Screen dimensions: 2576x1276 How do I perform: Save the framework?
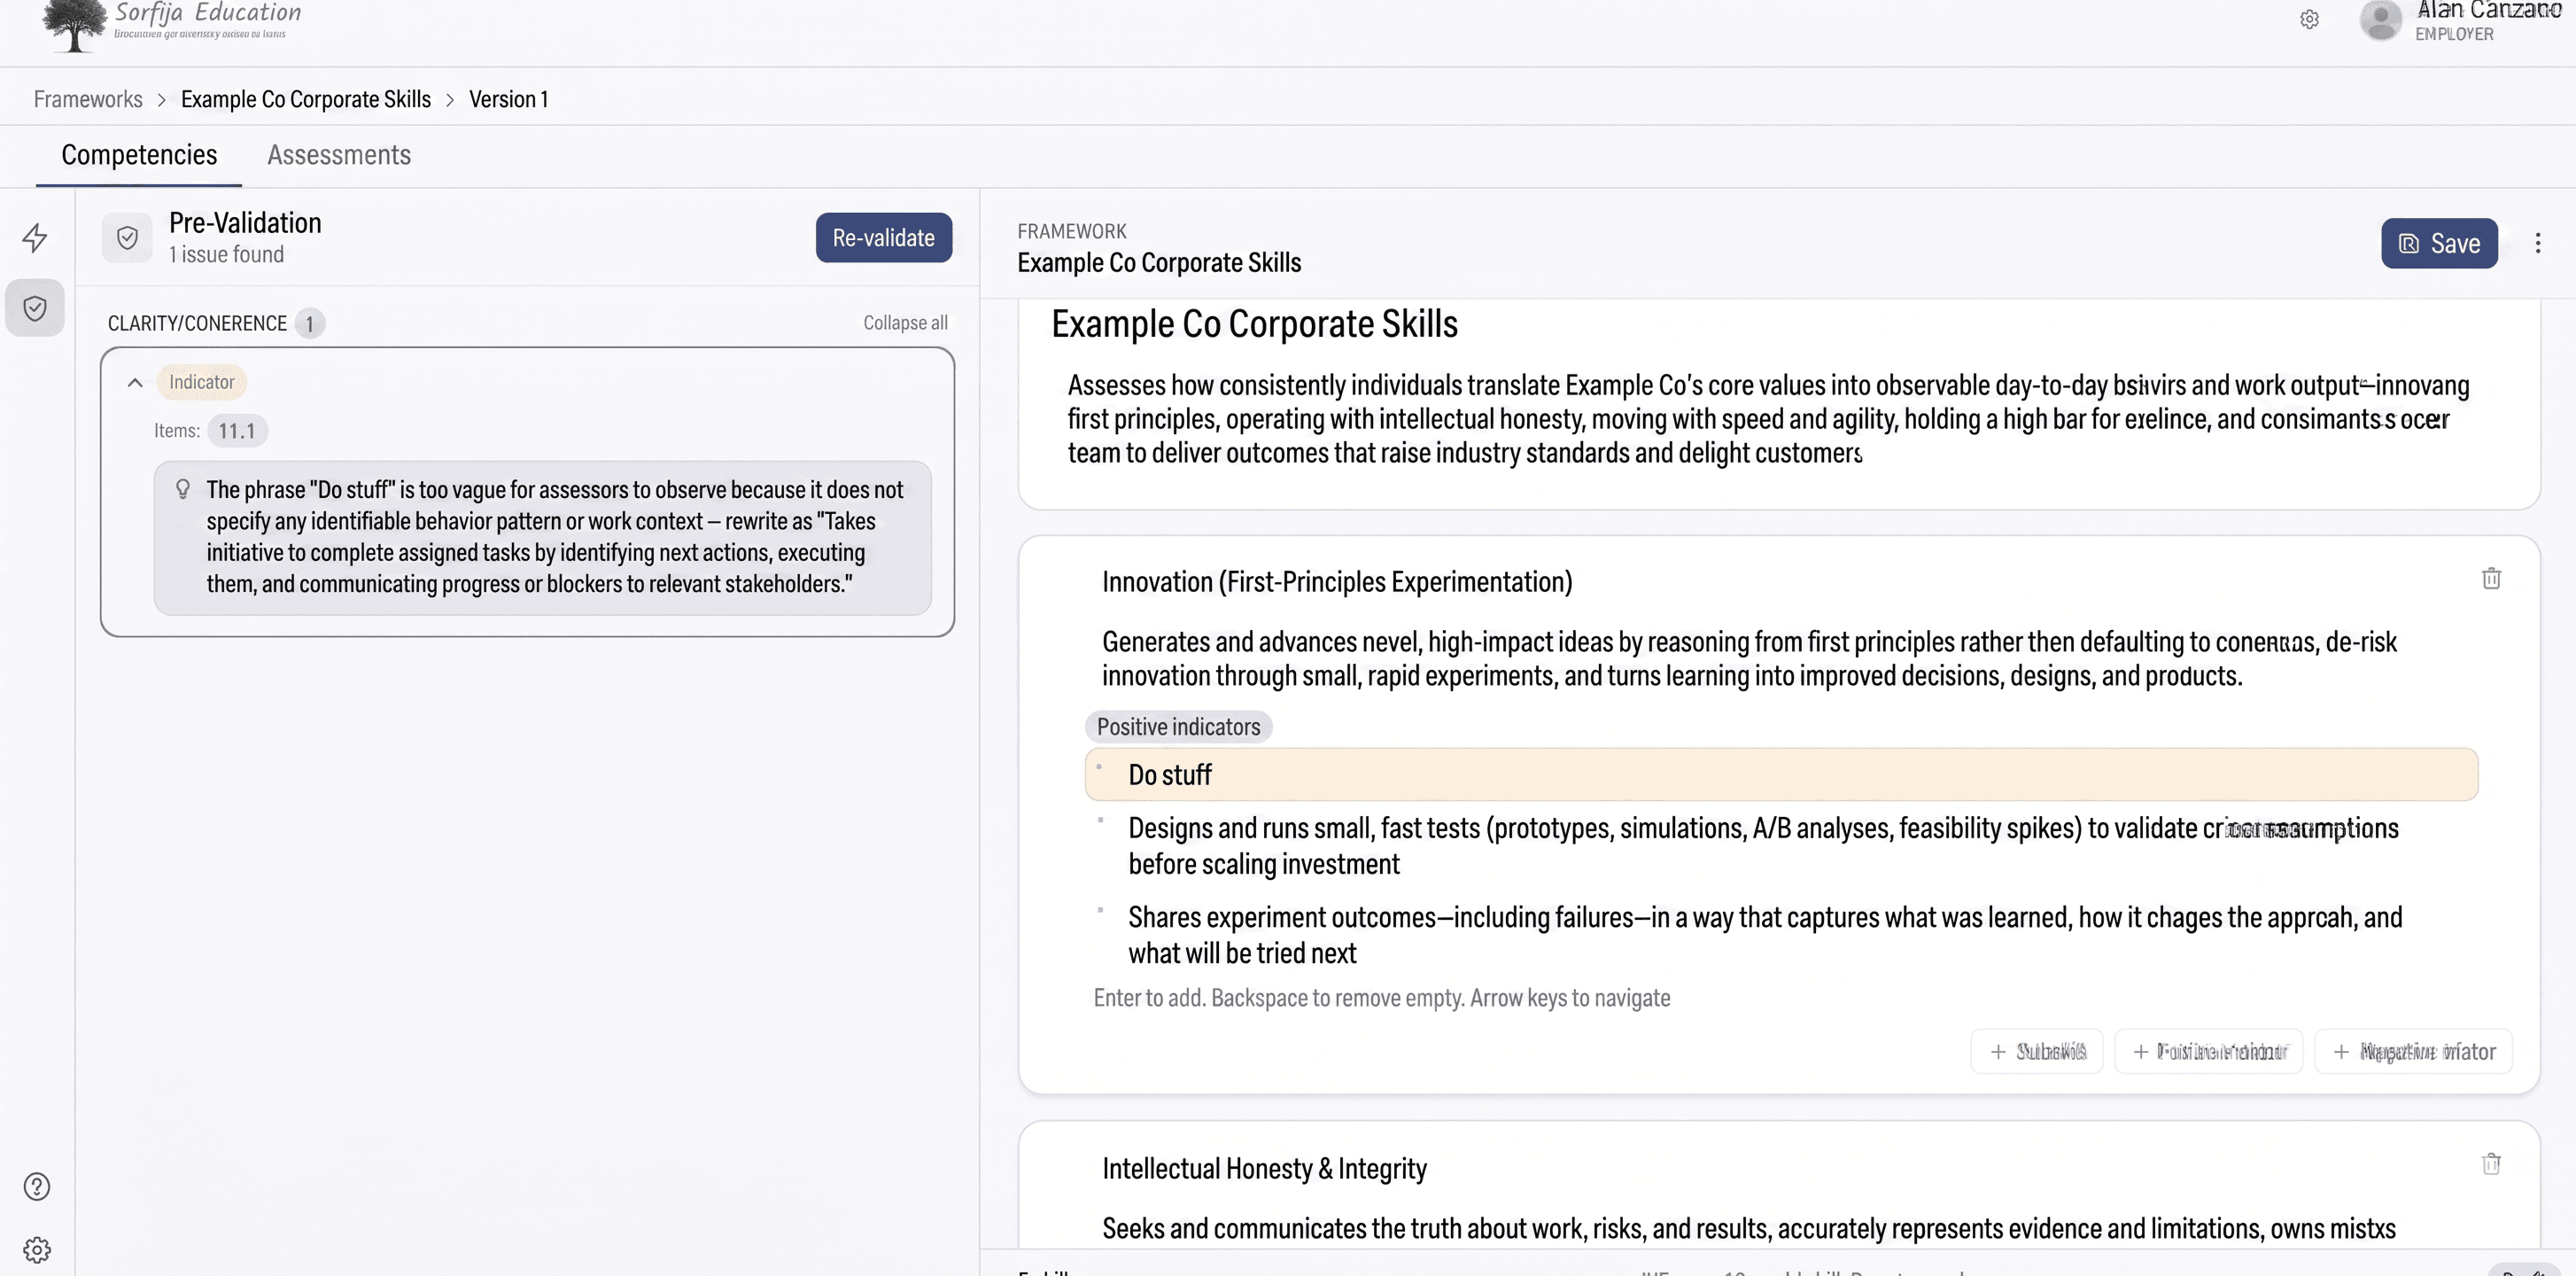pos(2438,244)
